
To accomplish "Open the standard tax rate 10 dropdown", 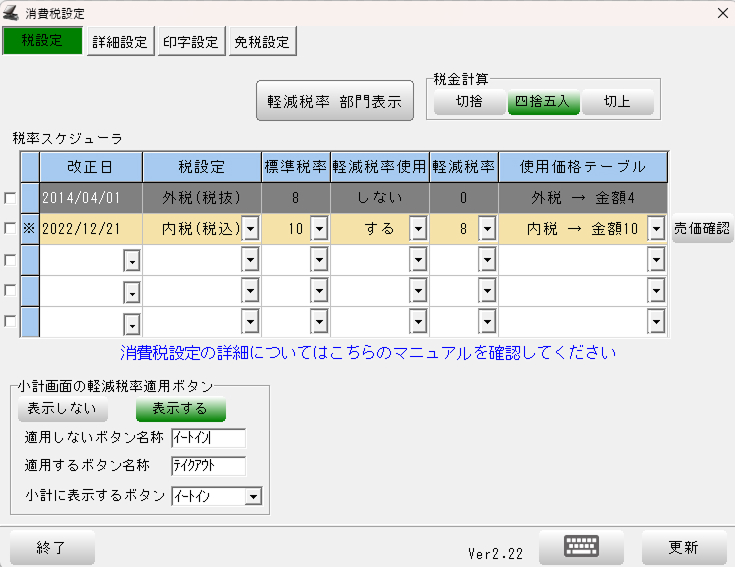I will pyautogui.click(x=319, y=230).
